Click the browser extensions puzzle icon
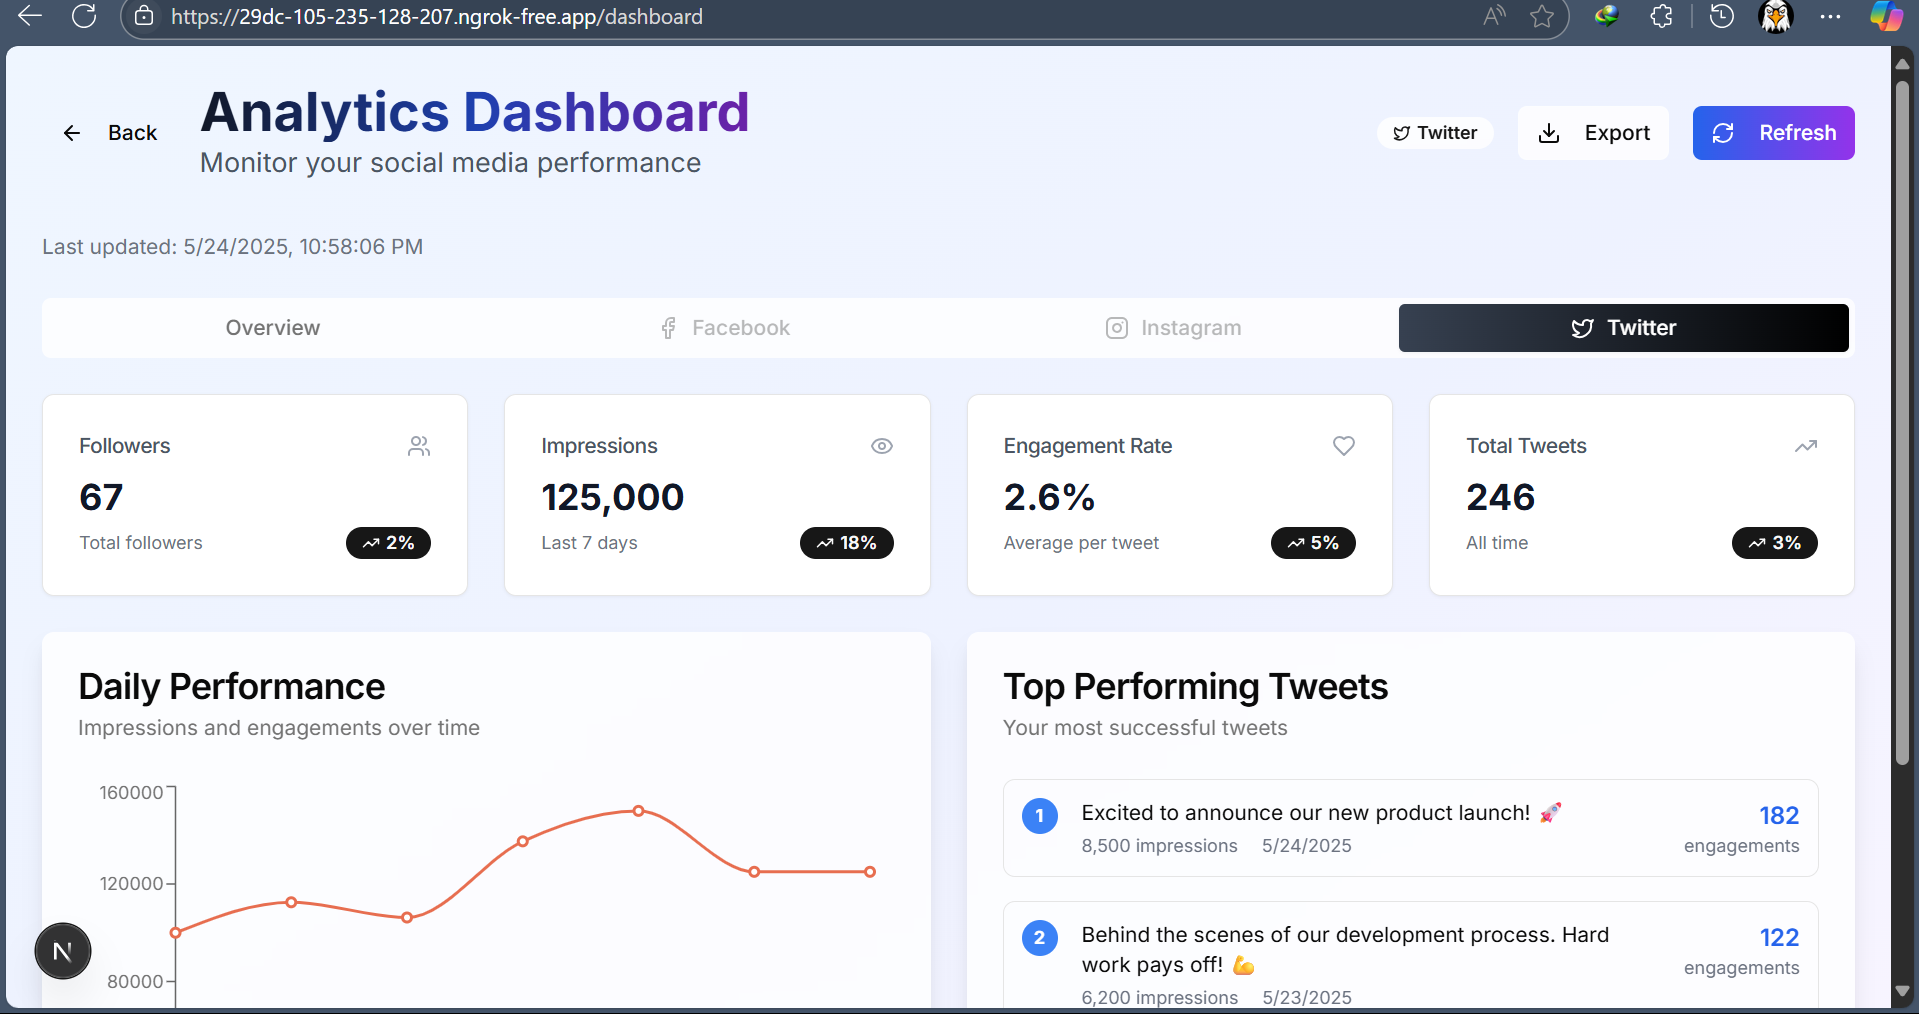1919x1014 pixels. 1661,17
